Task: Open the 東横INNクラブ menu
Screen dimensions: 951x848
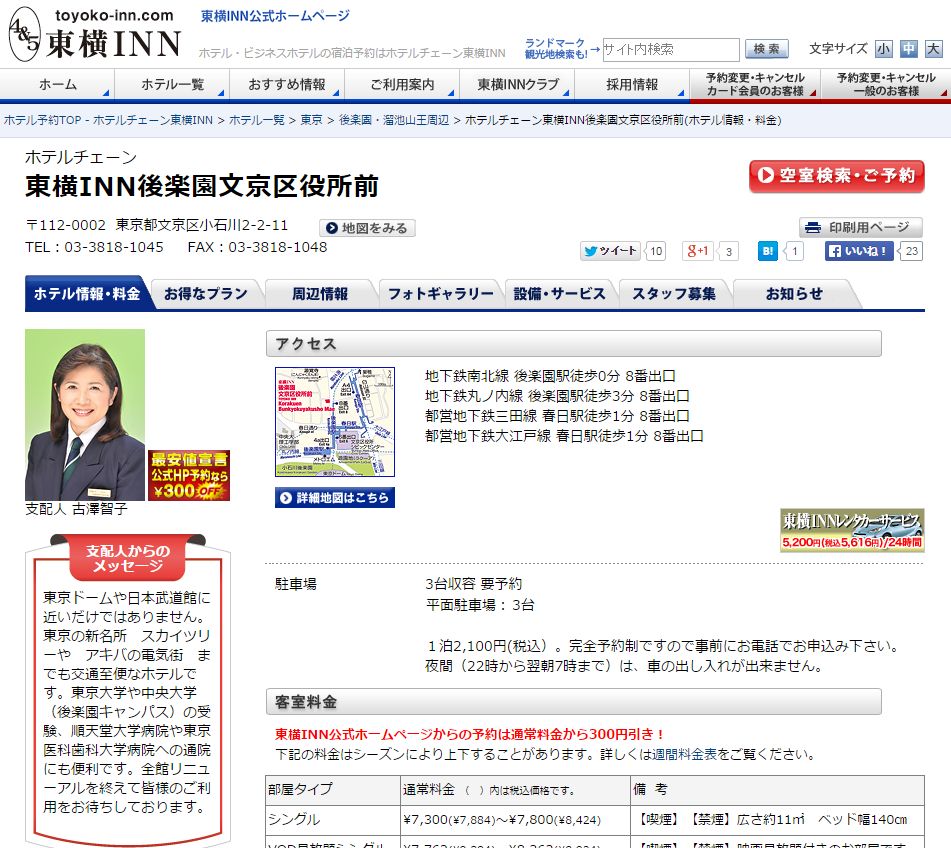Action: (517, 84)
